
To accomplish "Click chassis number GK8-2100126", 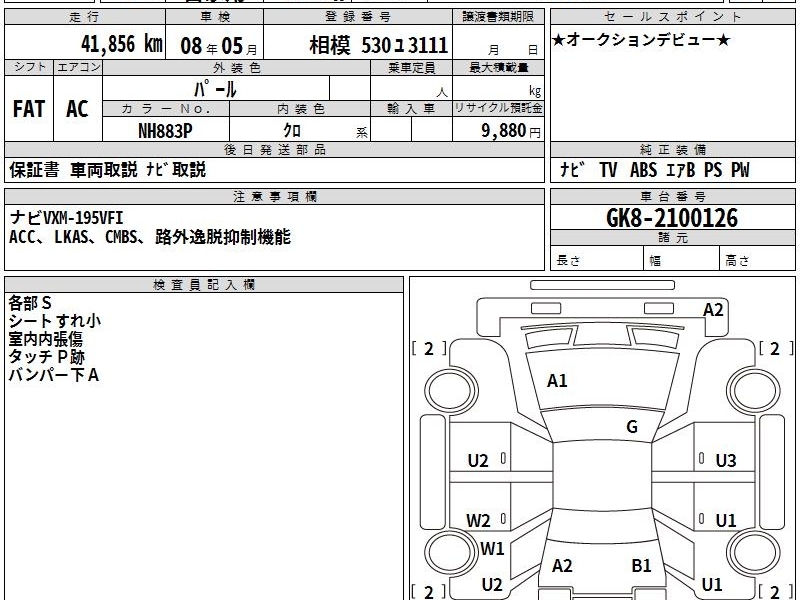I will pos(672,218).
